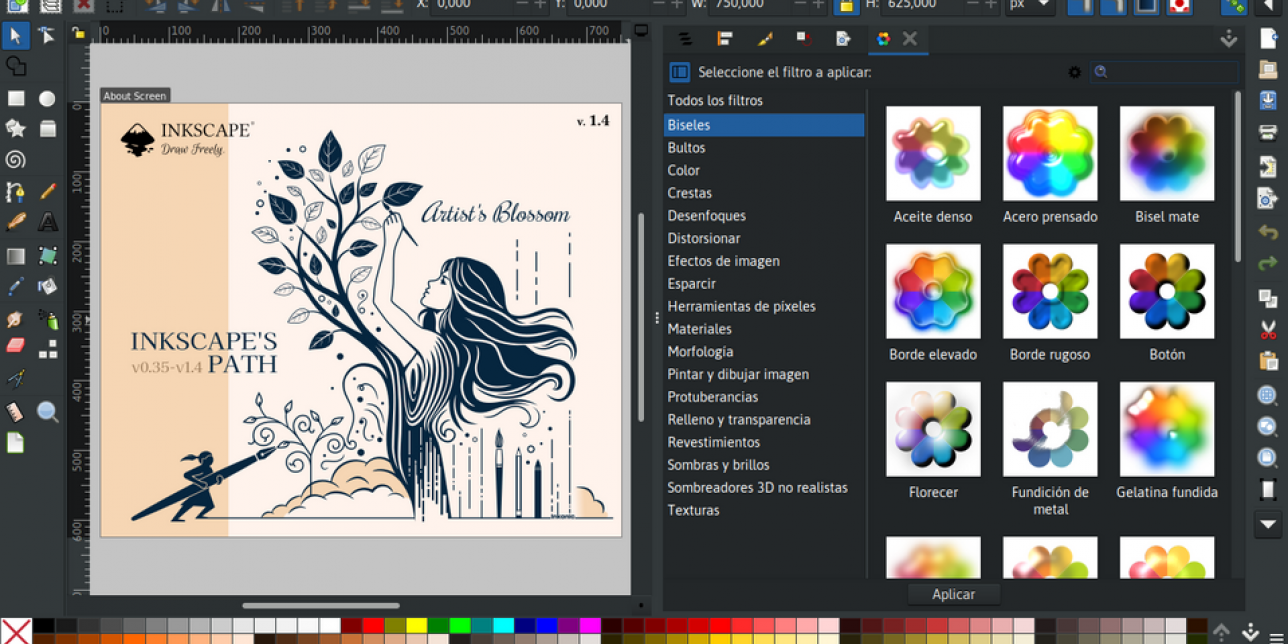Select the Rectangle tool

coord(16,98)
